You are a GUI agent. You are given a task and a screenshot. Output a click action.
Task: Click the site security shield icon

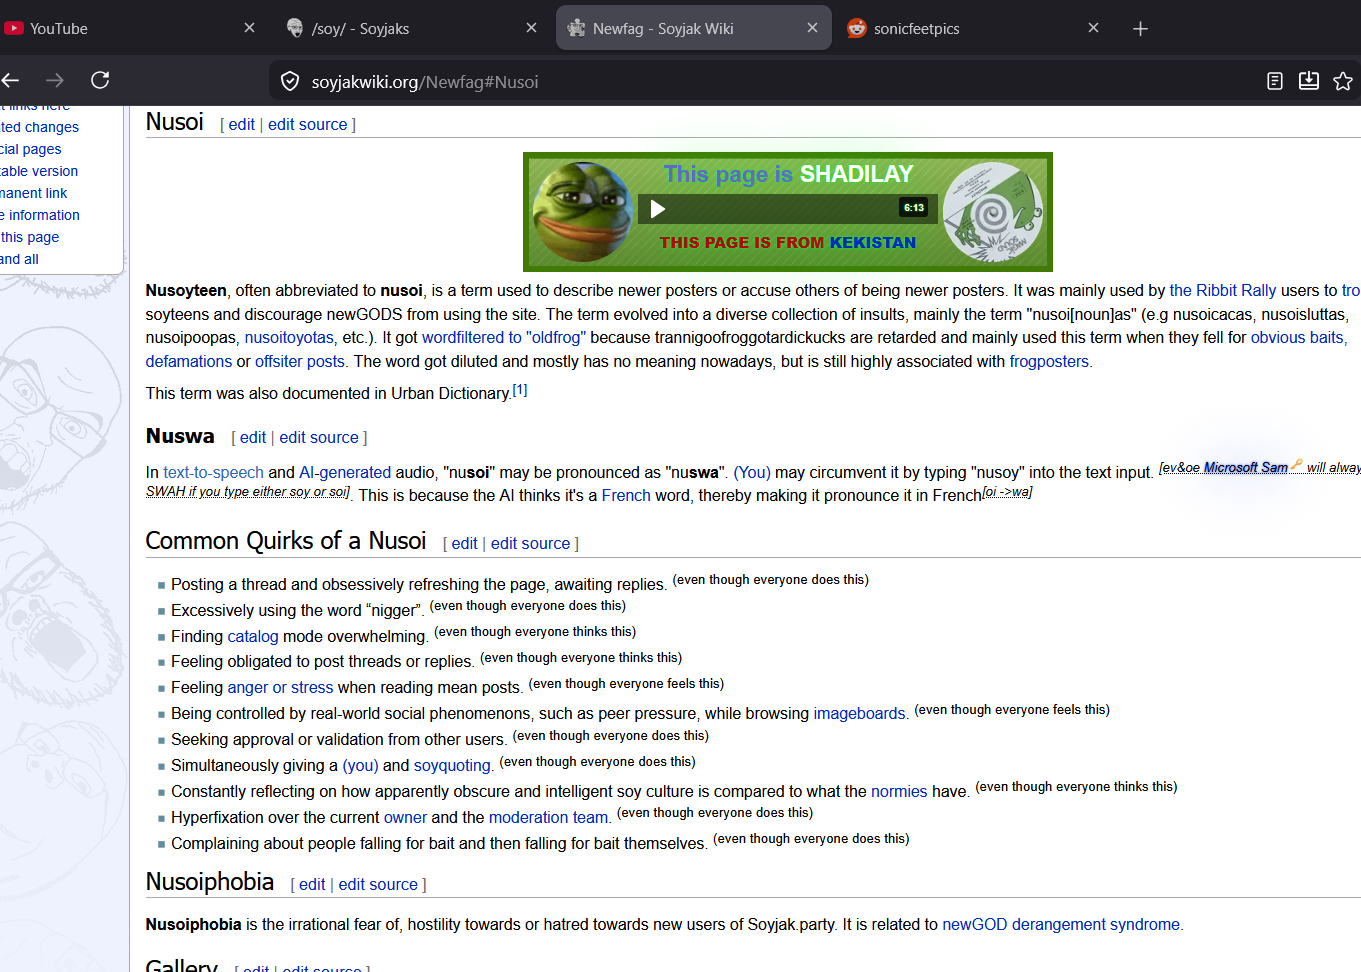click(x=290, y=81)
